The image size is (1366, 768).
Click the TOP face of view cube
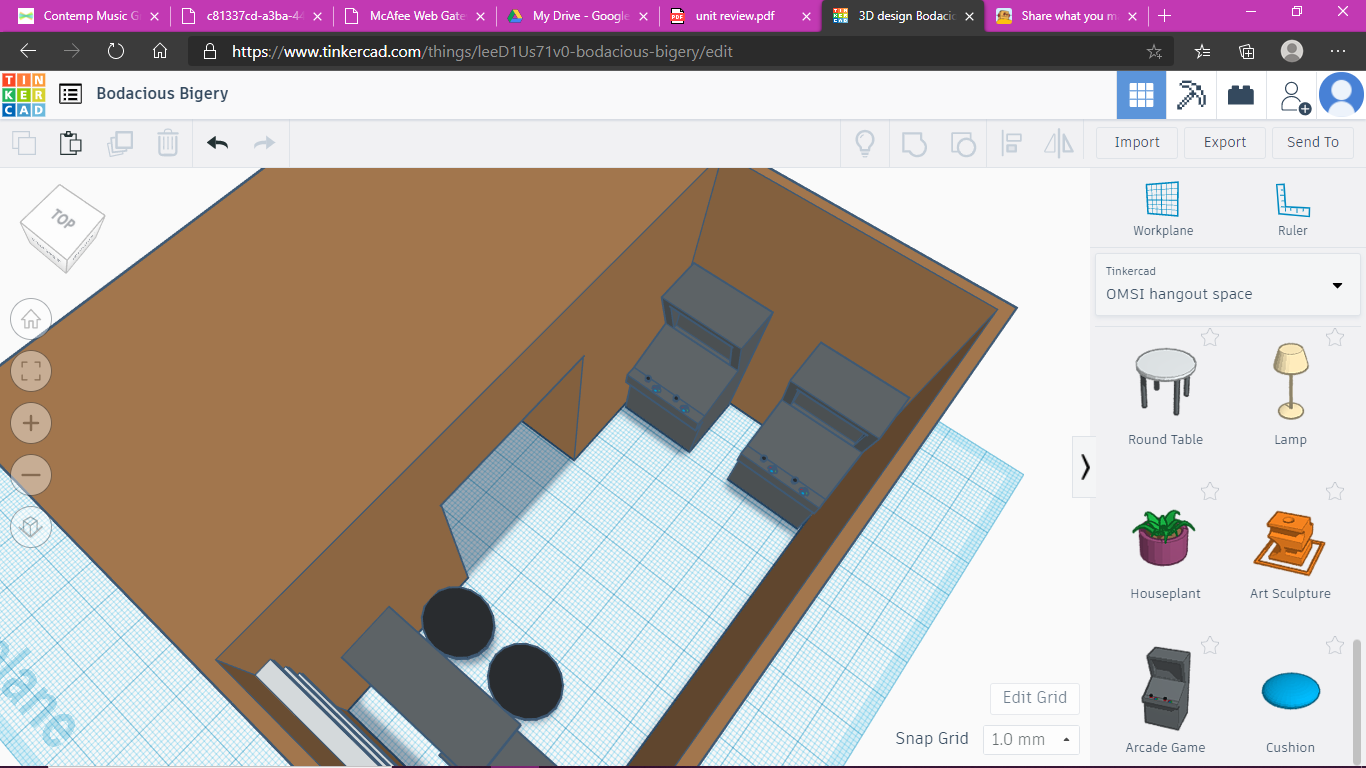point(63,219)
